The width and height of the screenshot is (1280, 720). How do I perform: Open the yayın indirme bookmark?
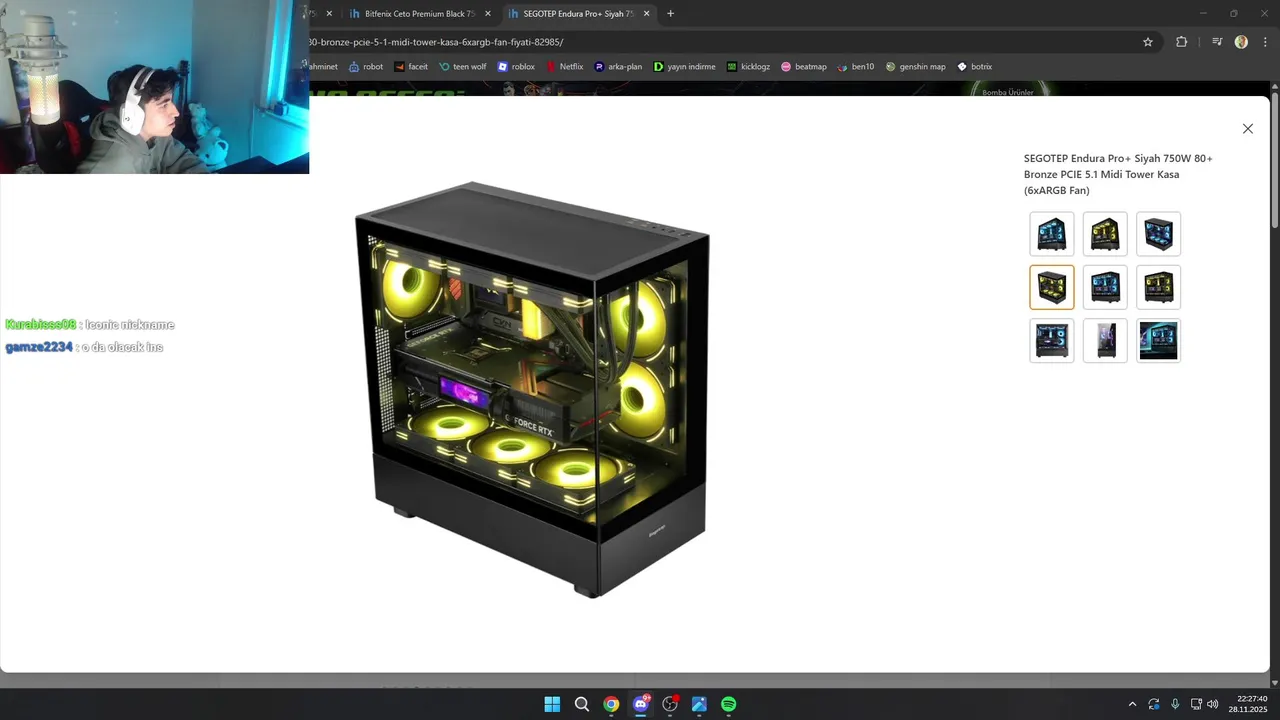point(685,67)
